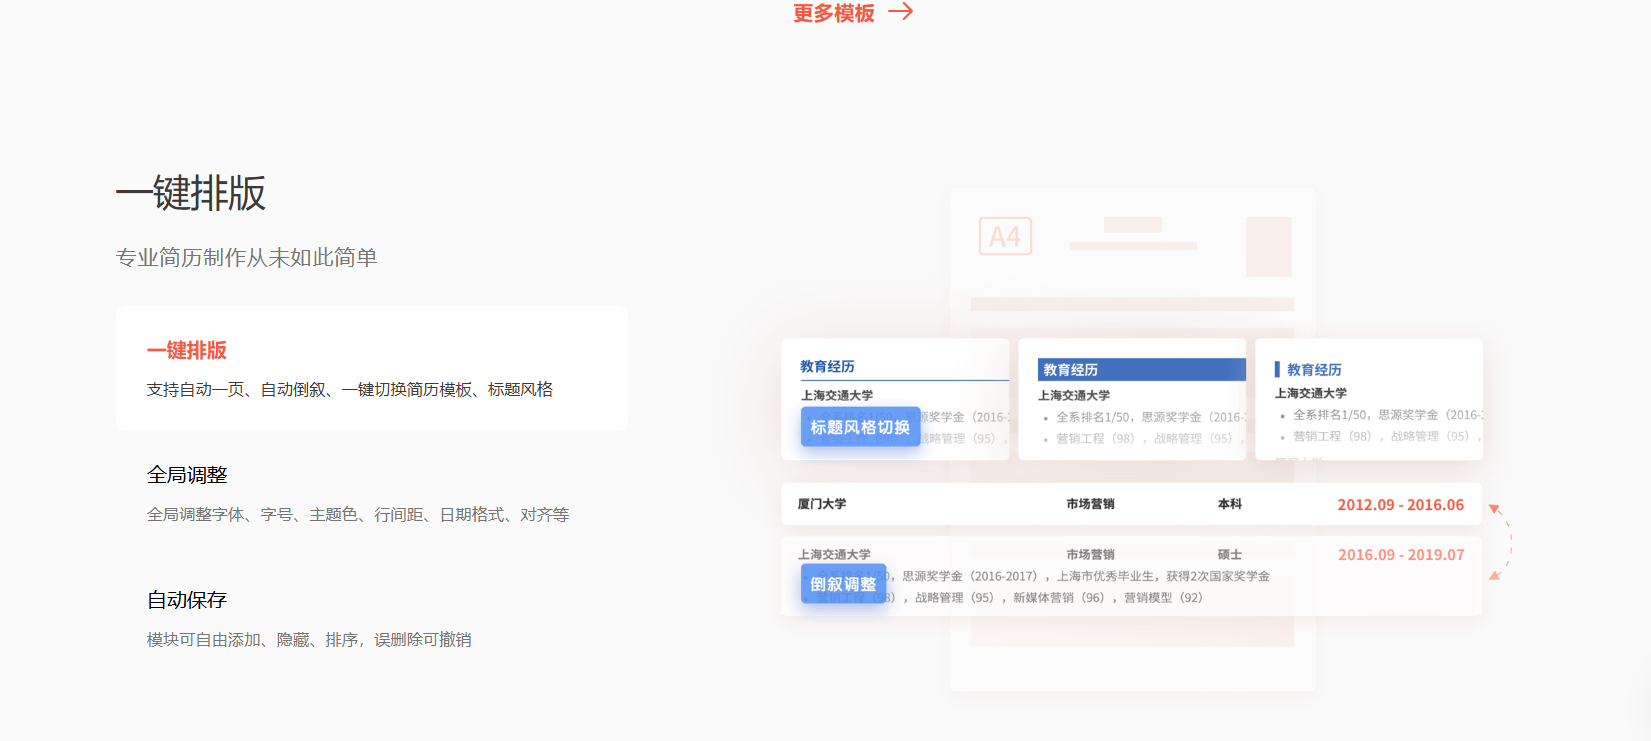Screen dimensions: 1651x741
Task: Switch to the 全局调整 feature tab
Action: (x=187, y=476)
